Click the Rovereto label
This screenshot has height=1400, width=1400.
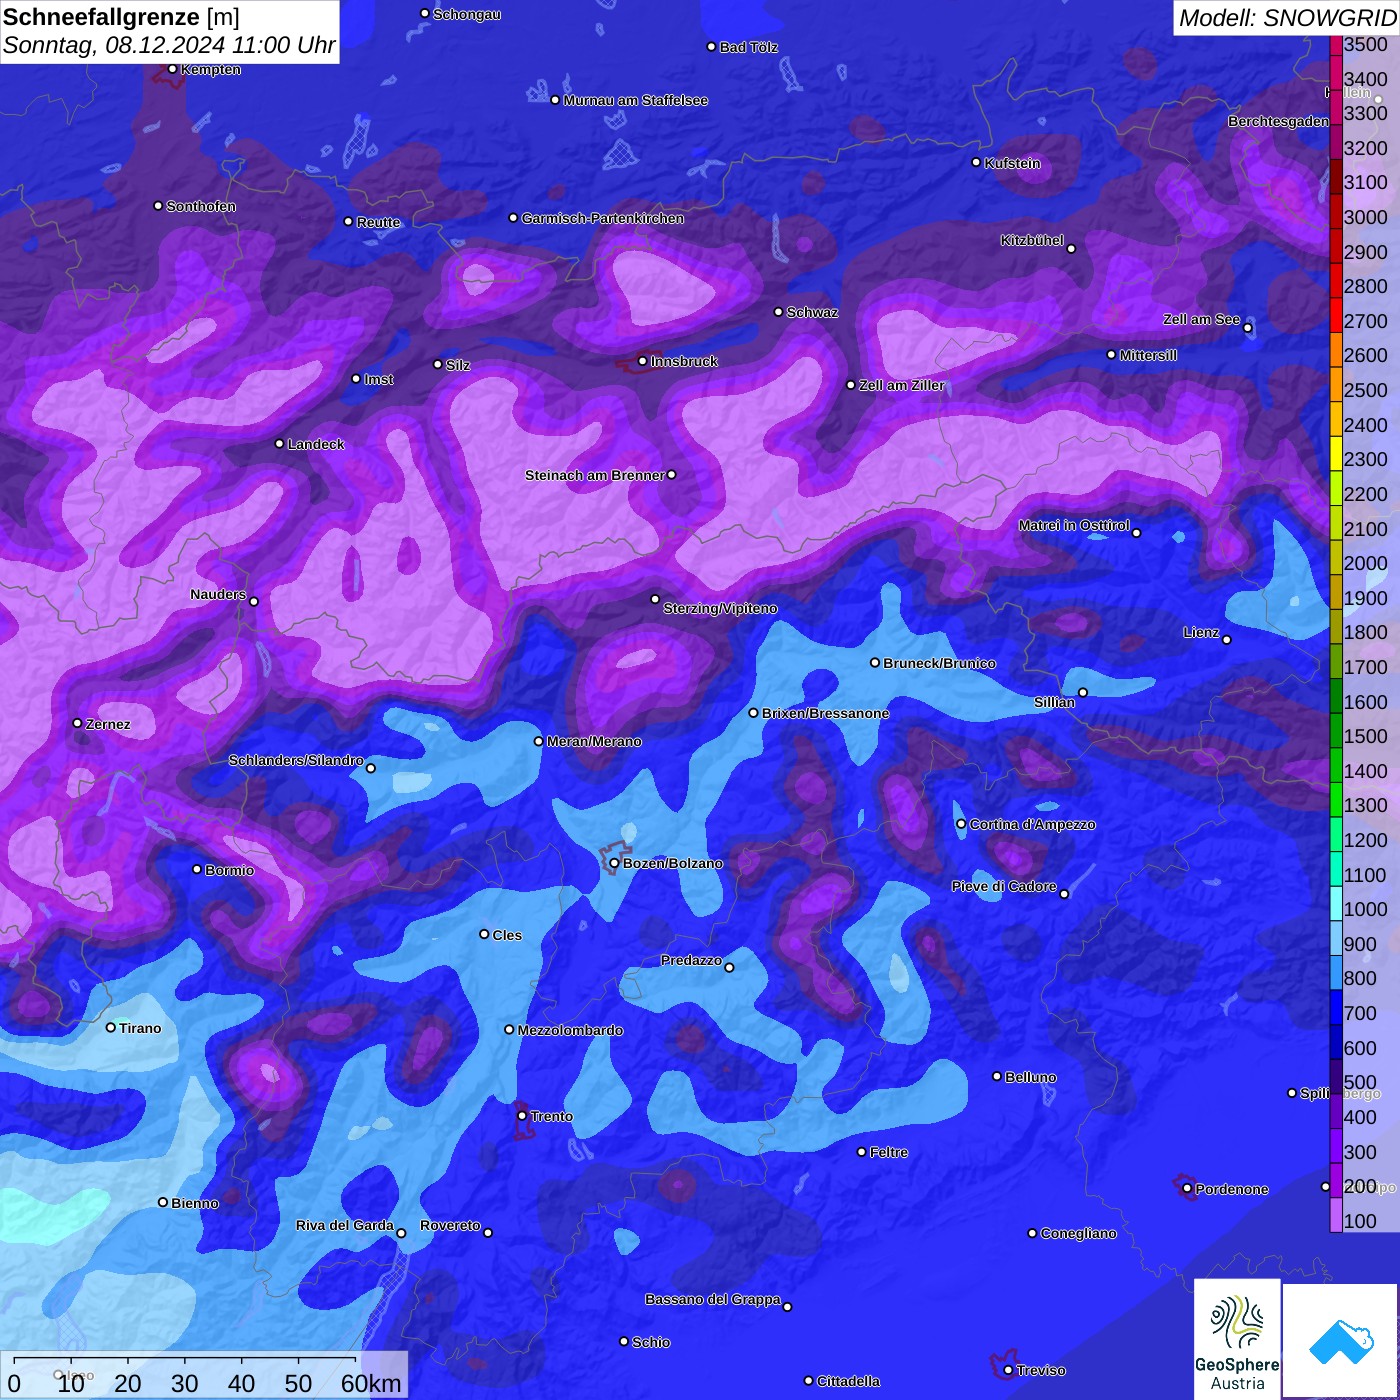pyautogui.click(x=450, y=1225)
